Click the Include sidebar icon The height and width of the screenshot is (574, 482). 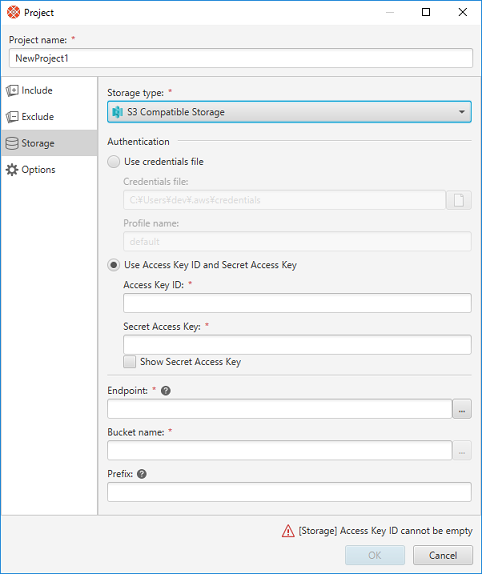pos(12,90)
